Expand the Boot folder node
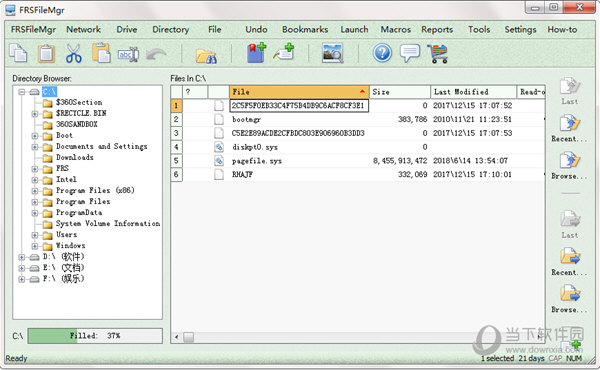600x370 pixels. click(x=35, y=136)
